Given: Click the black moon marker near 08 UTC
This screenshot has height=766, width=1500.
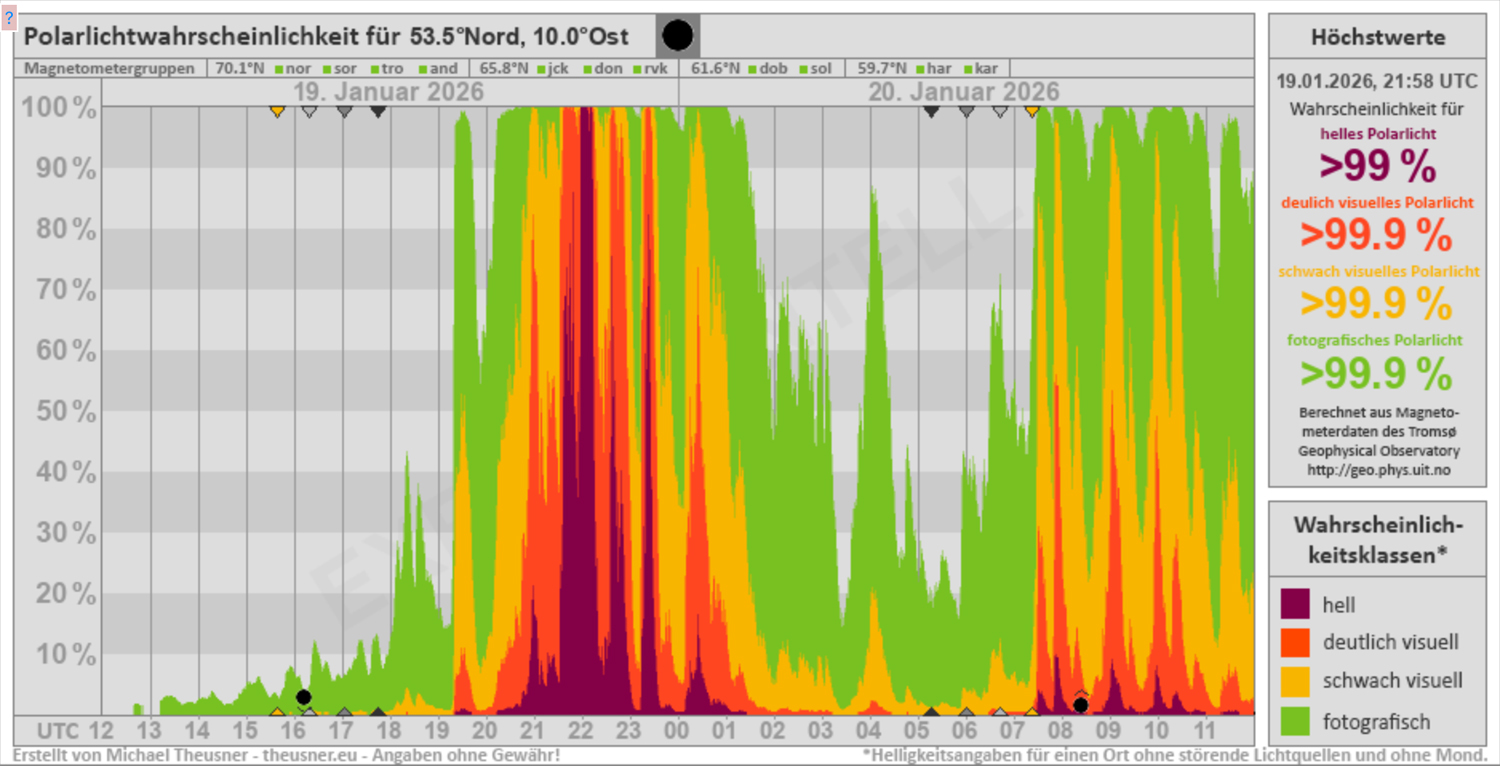Looking at the screenshot, I should [1080, 705].
